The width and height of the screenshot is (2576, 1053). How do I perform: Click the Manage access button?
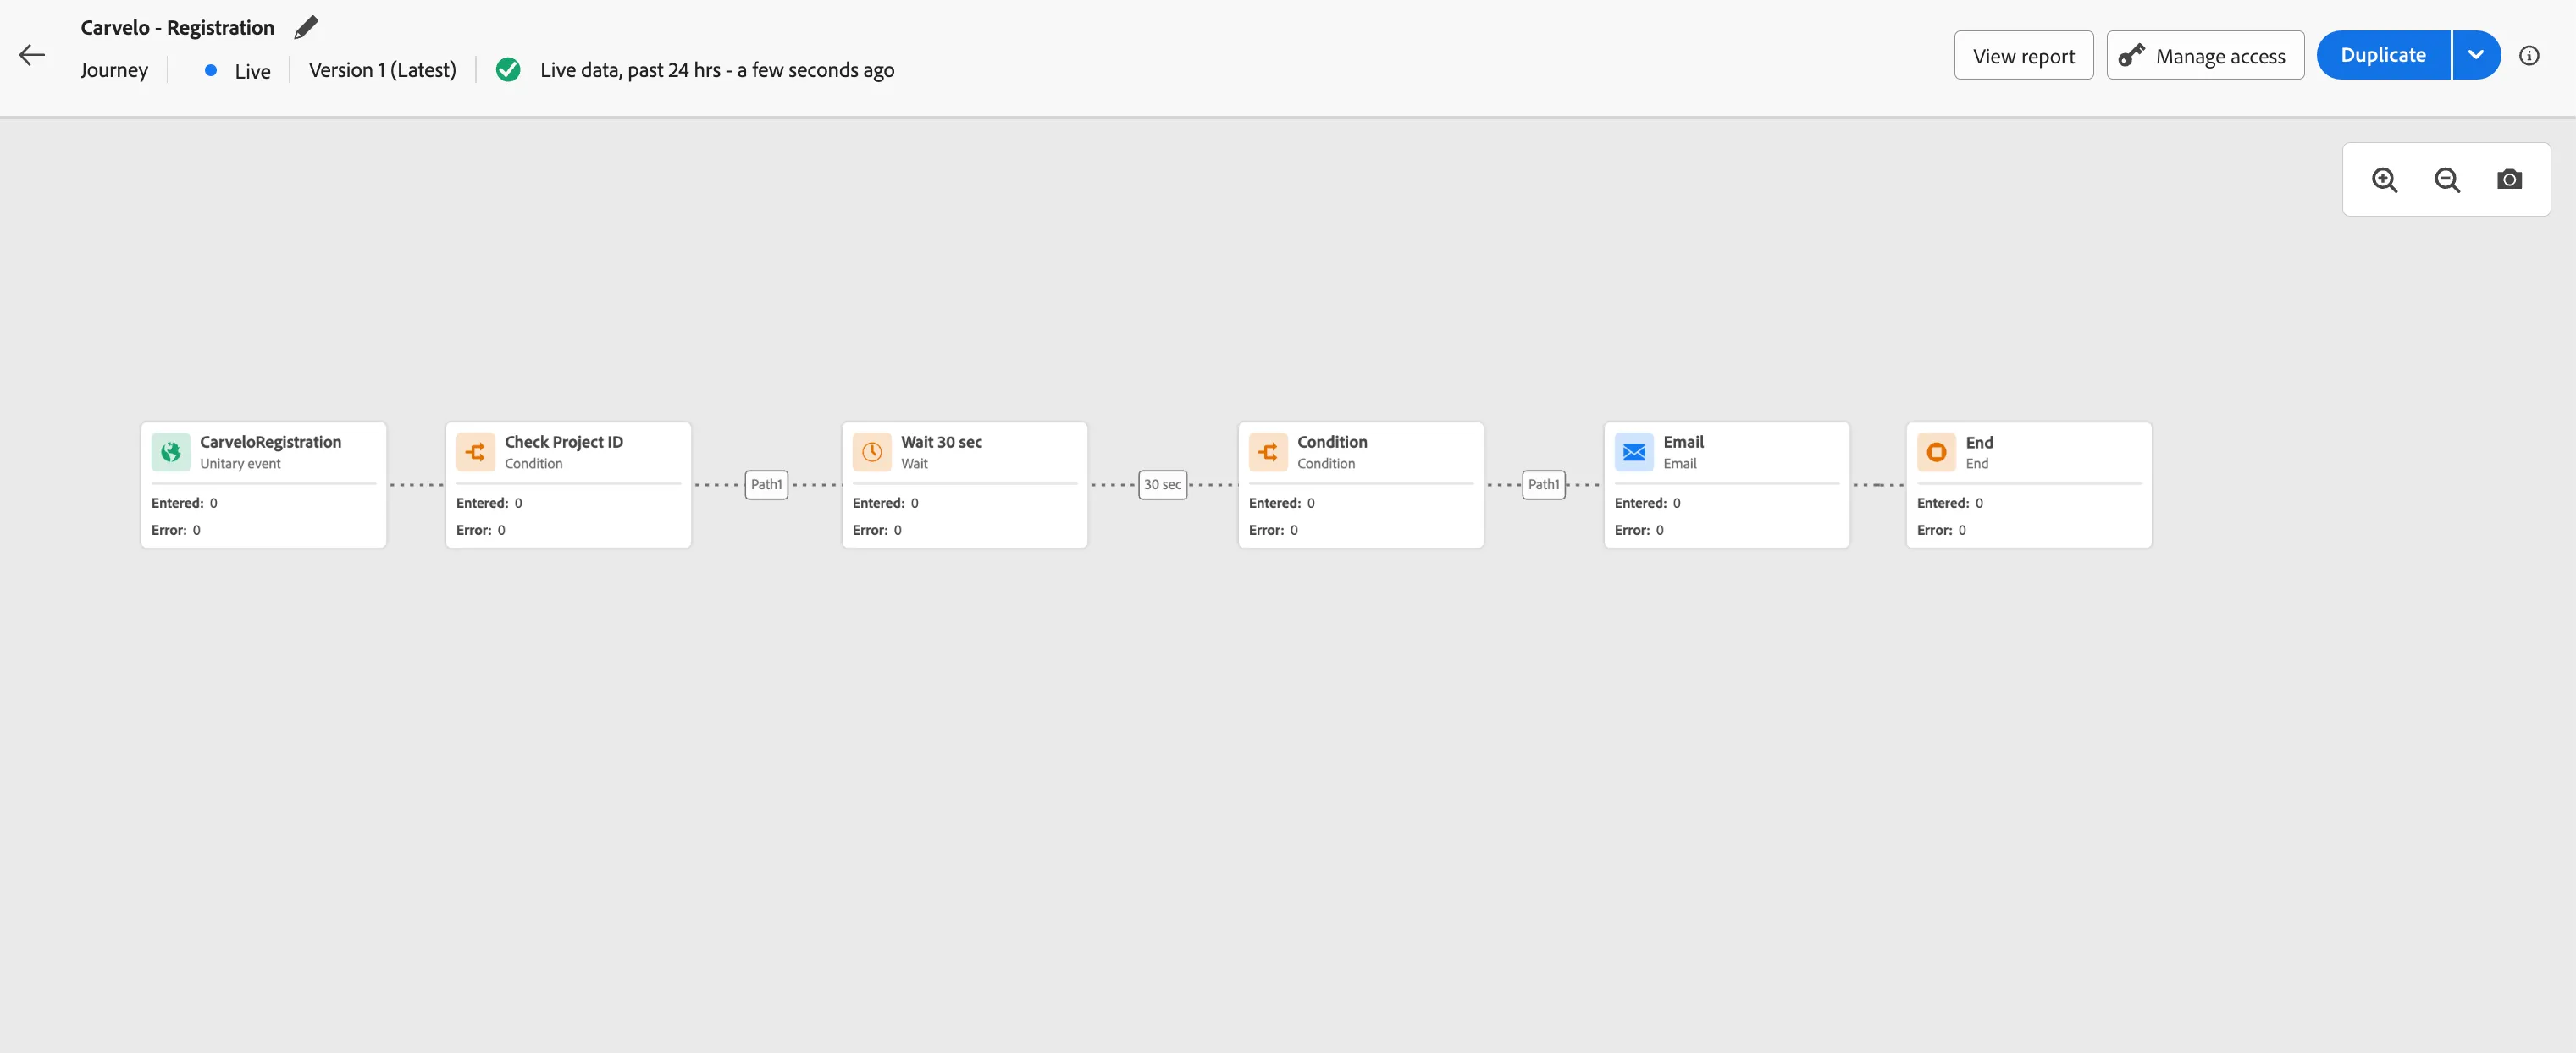(x=2205, y=56)
